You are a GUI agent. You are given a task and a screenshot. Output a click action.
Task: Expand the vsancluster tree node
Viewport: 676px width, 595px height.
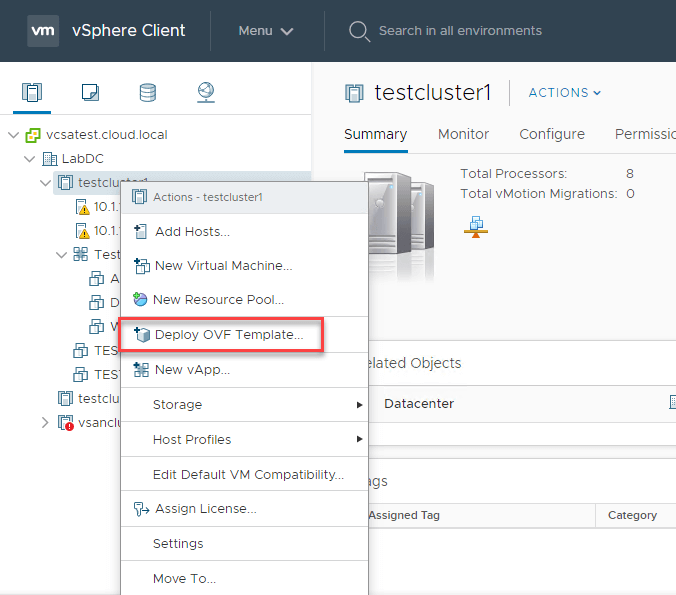point(45,423)
